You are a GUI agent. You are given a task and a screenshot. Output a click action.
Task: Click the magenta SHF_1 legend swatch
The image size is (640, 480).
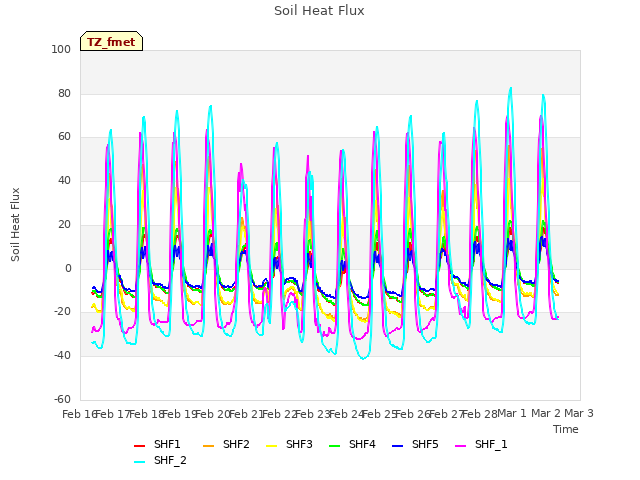460,446
